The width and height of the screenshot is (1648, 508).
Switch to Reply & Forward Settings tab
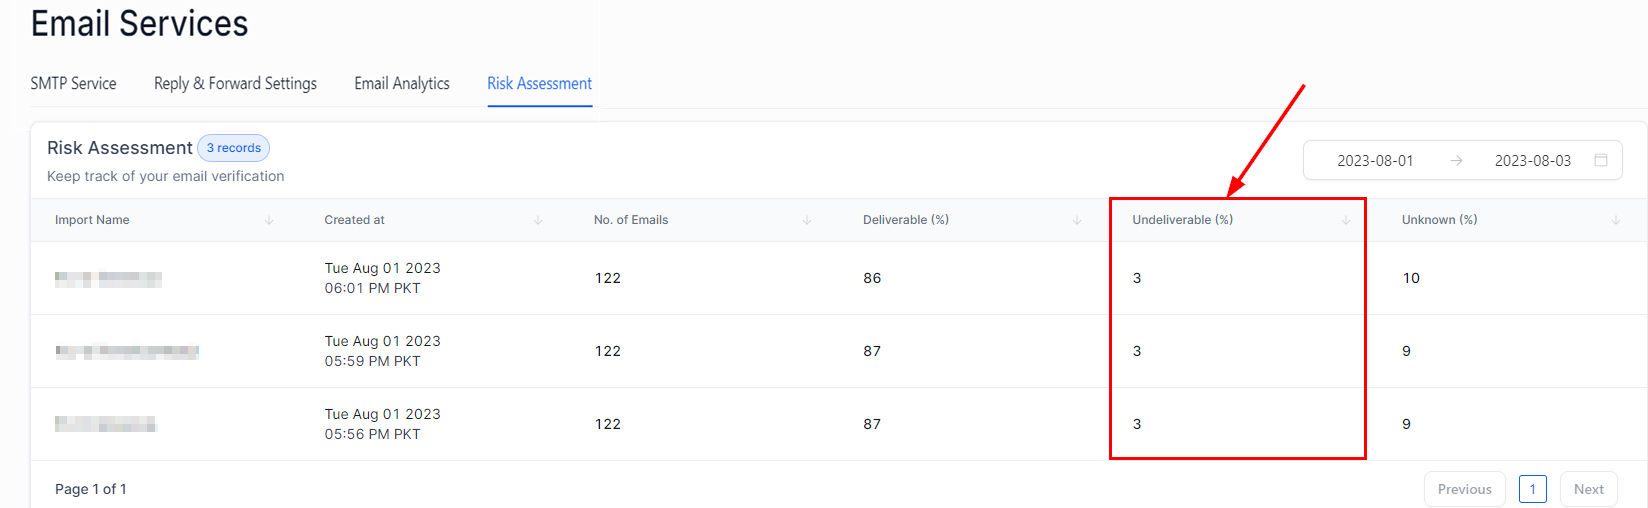click(235, 84)
